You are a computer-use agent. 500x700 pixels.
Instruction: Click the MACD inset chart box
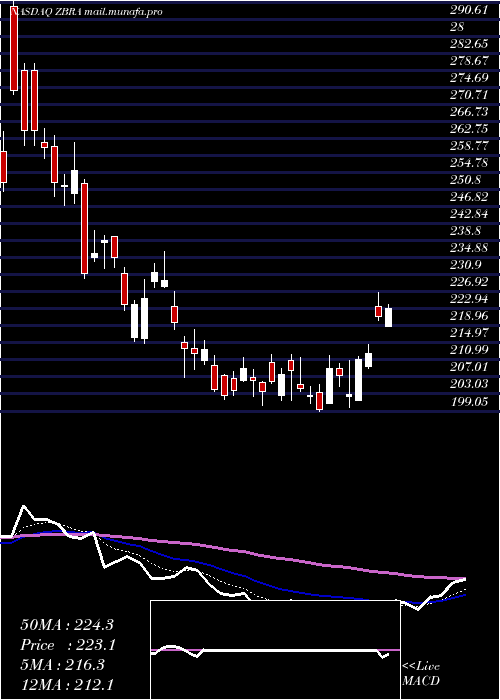pos(275,650)
